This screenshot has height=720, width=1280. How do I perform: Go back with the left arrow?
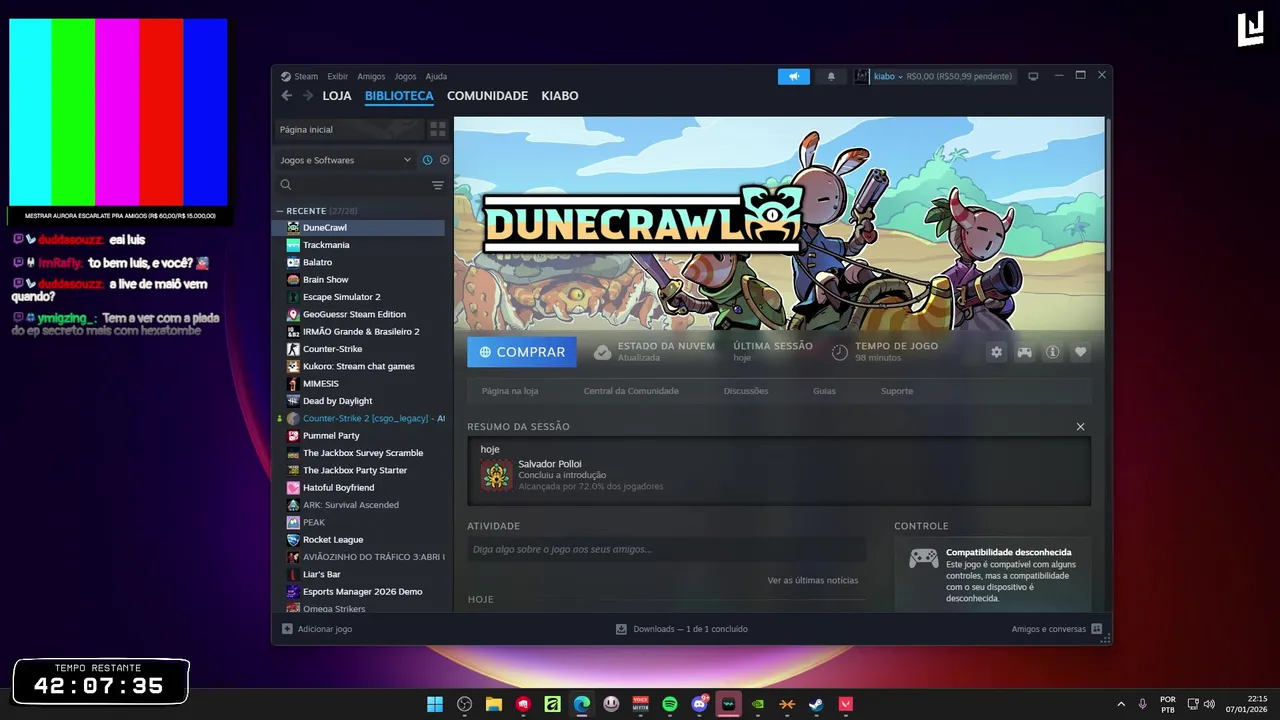coord(287,96)
